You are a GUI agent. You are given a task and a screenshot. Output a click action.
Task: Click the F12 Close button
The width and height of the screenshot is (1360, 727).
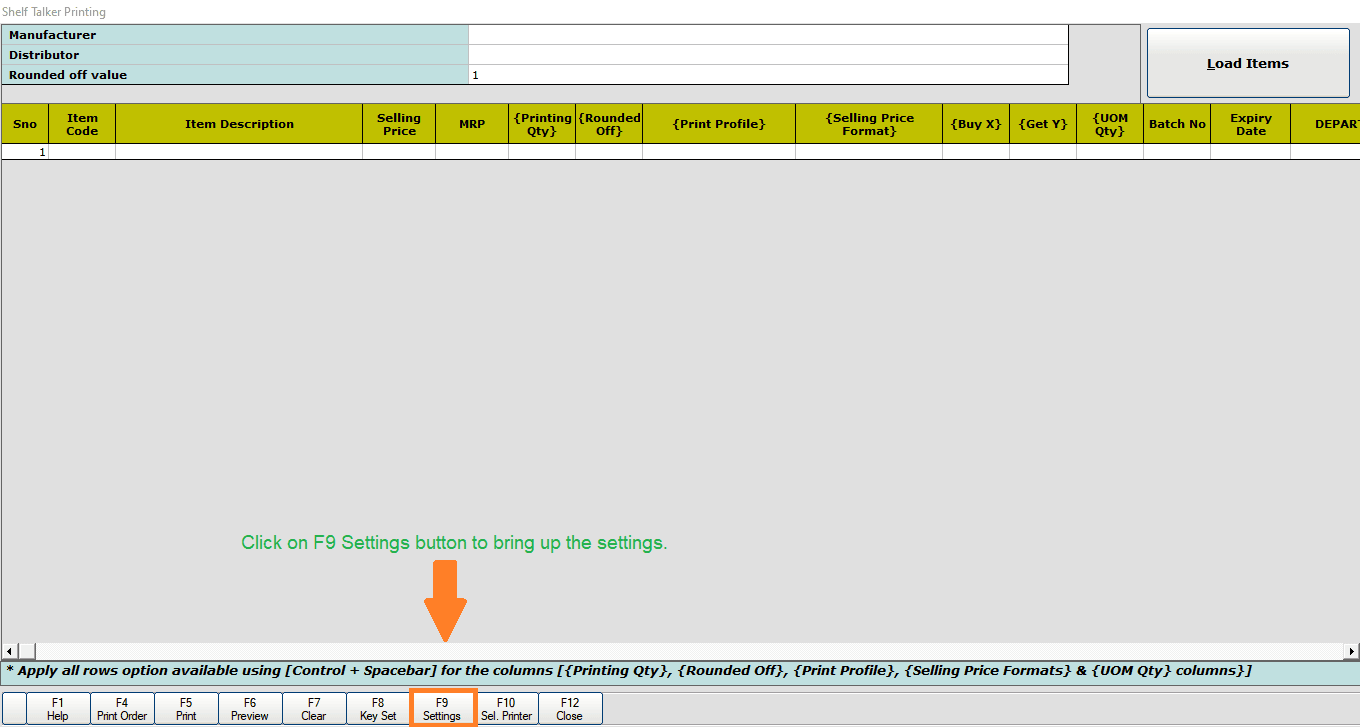[570, 709]
